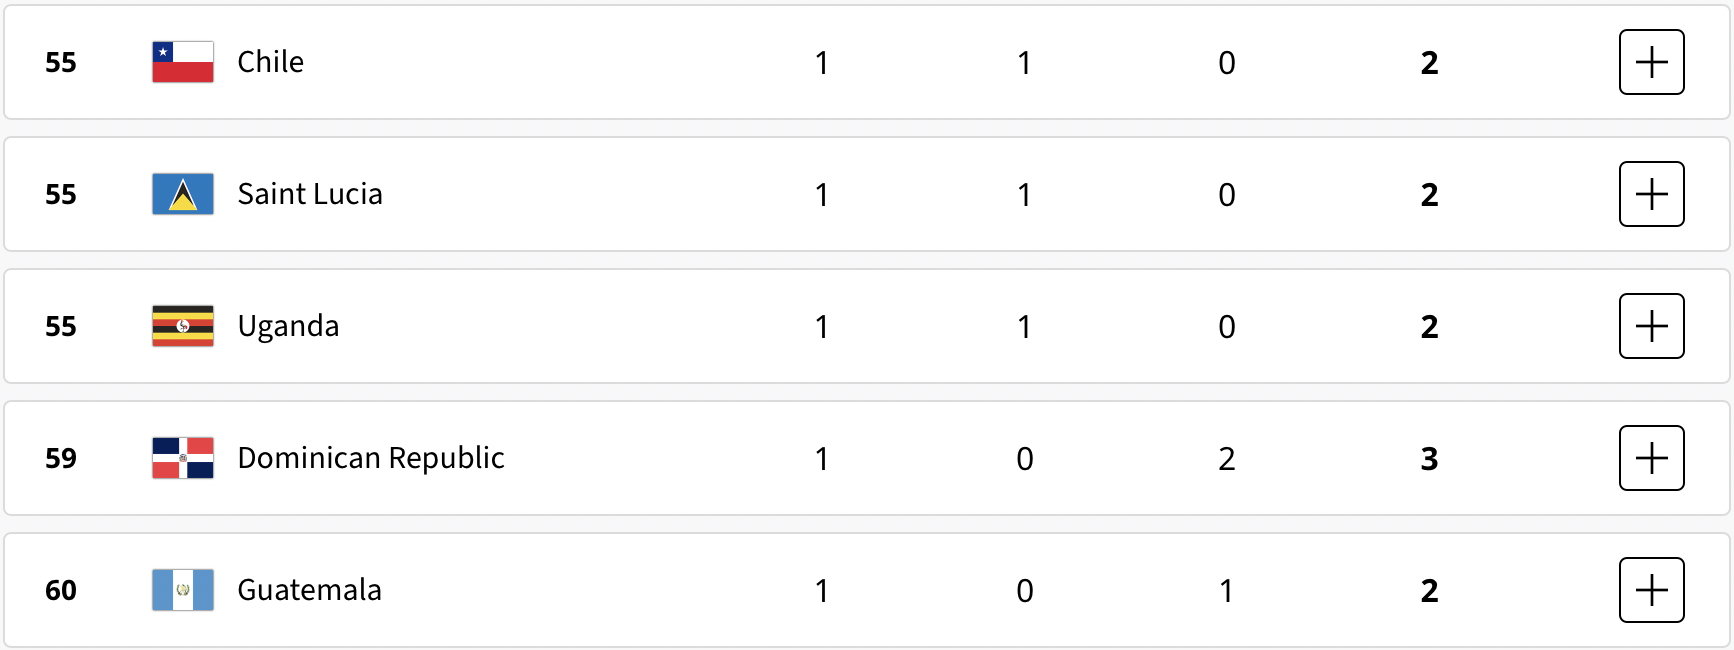1734x650 pixels.
Task: Select the Guatemala country name
Action: point(310,590)
